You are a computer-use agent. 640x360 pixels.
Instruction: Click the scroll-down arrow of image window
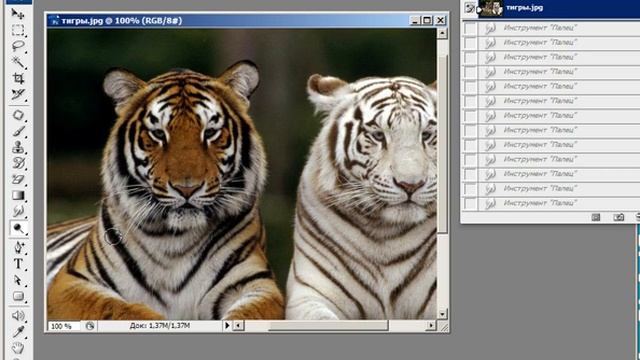click(x=442, y=314)
